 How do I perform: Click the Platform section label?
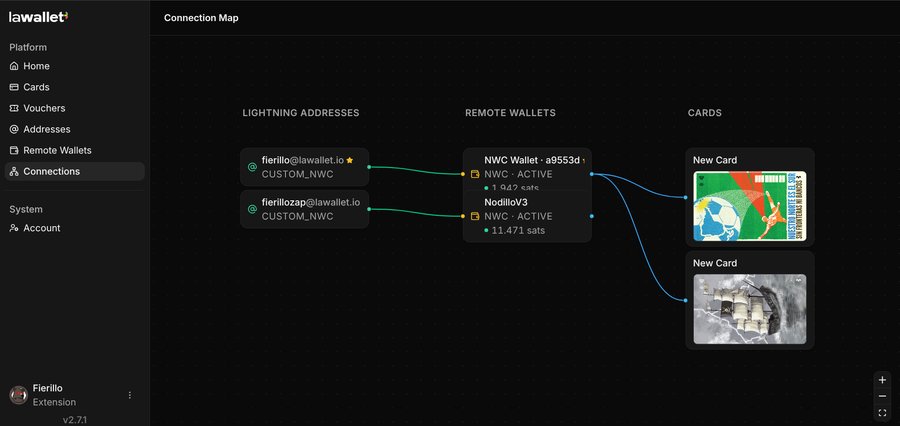[x=28, y=47]
